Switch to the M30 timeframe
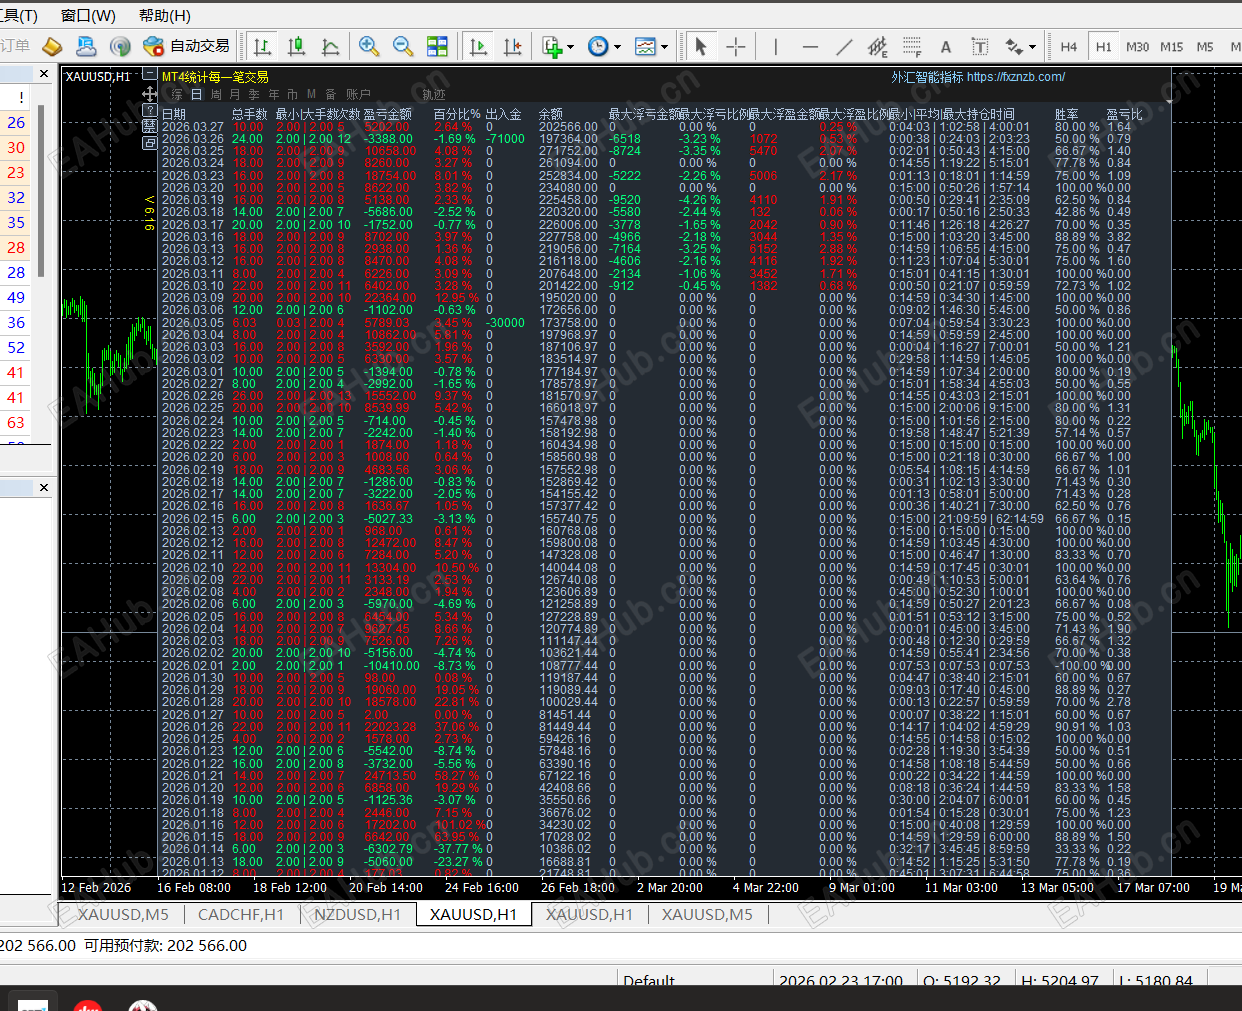 coord(1138,47)
